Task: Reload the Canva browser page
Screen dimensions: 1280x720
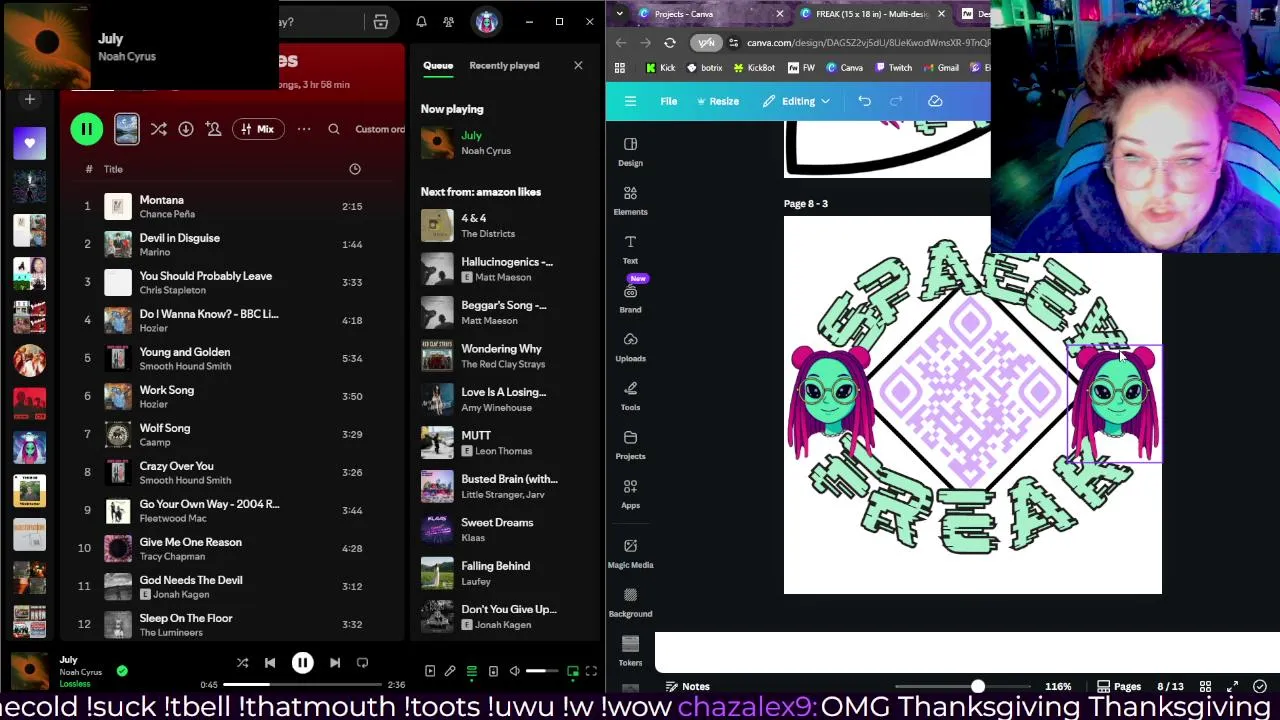Action: coord(670,43)
